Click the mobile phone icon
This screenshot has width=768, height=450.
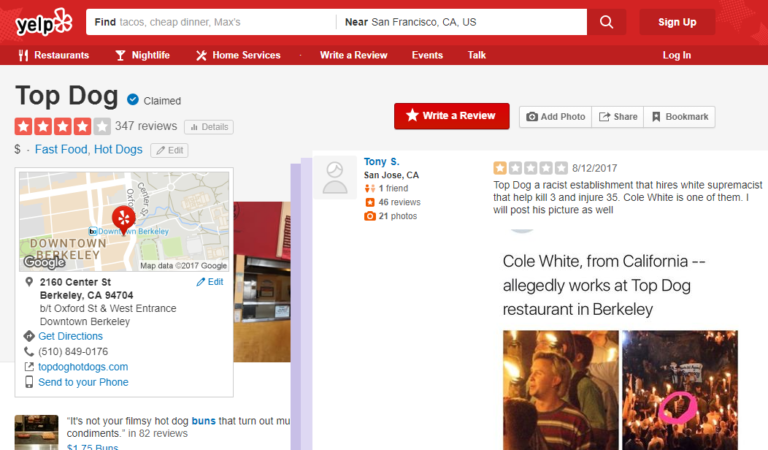[x=29, y=382]
